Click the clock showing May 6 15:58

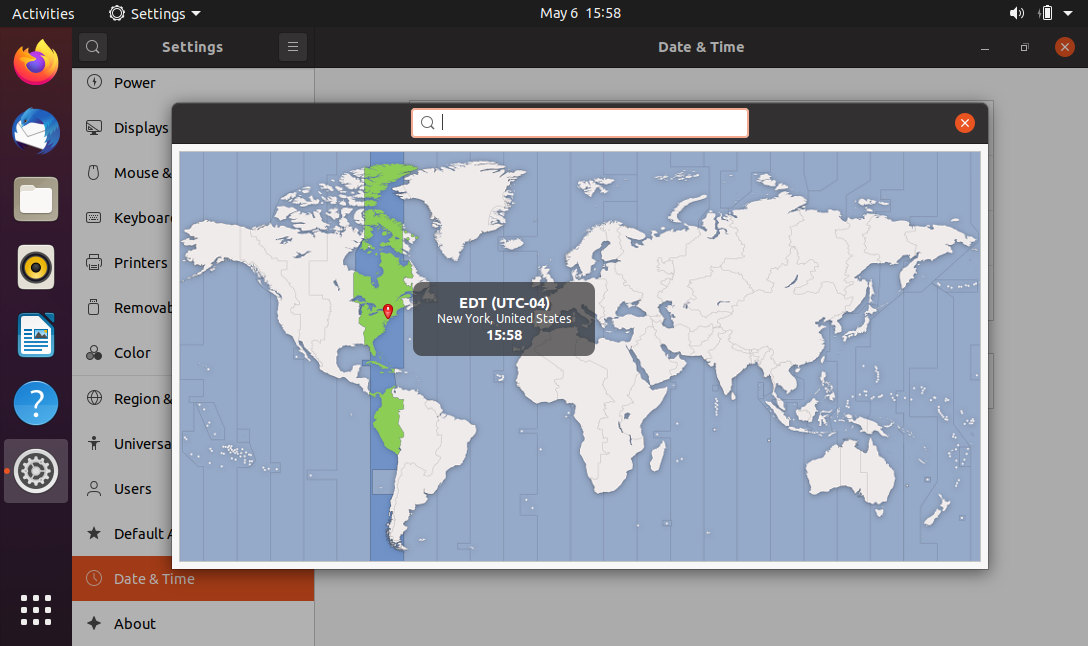pos(580,14)
